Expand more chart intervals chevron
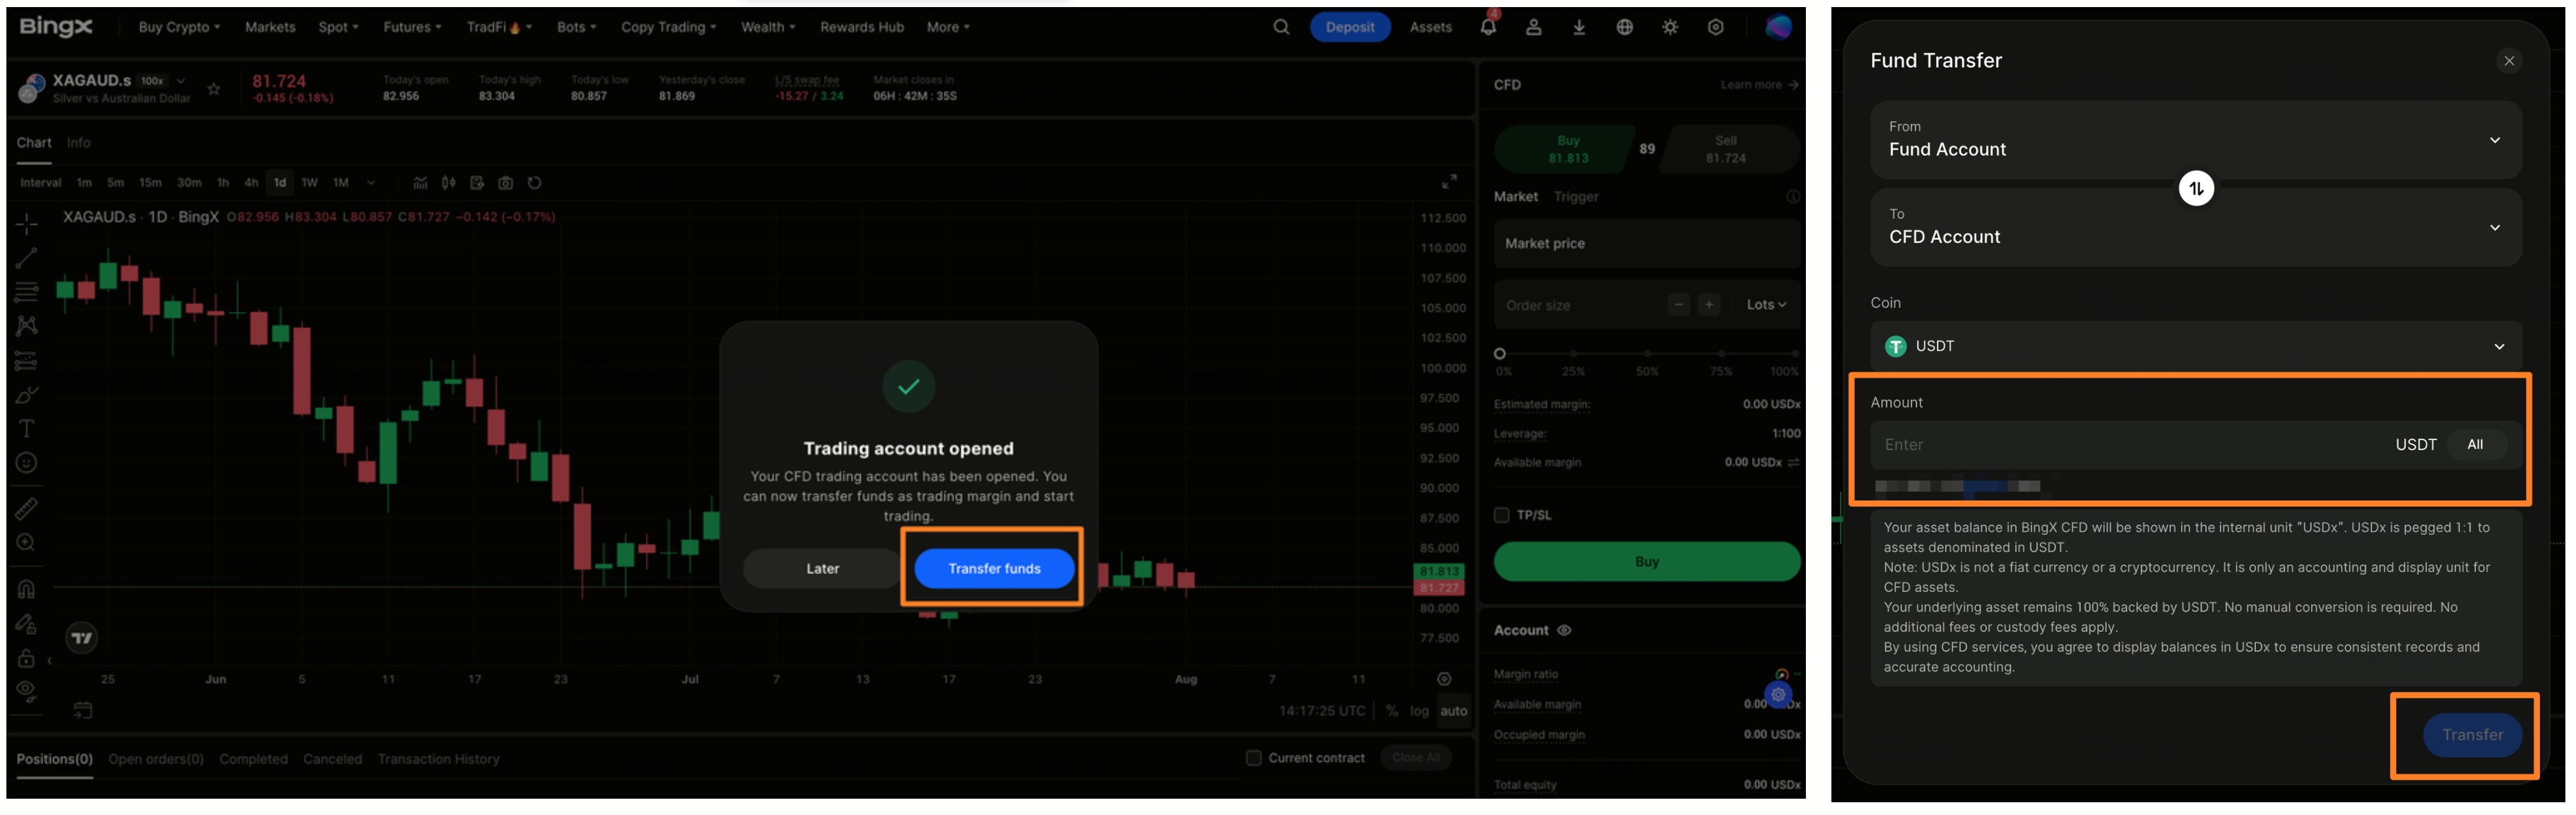Screen dimensions: 2576x815 tap(371, 183)
